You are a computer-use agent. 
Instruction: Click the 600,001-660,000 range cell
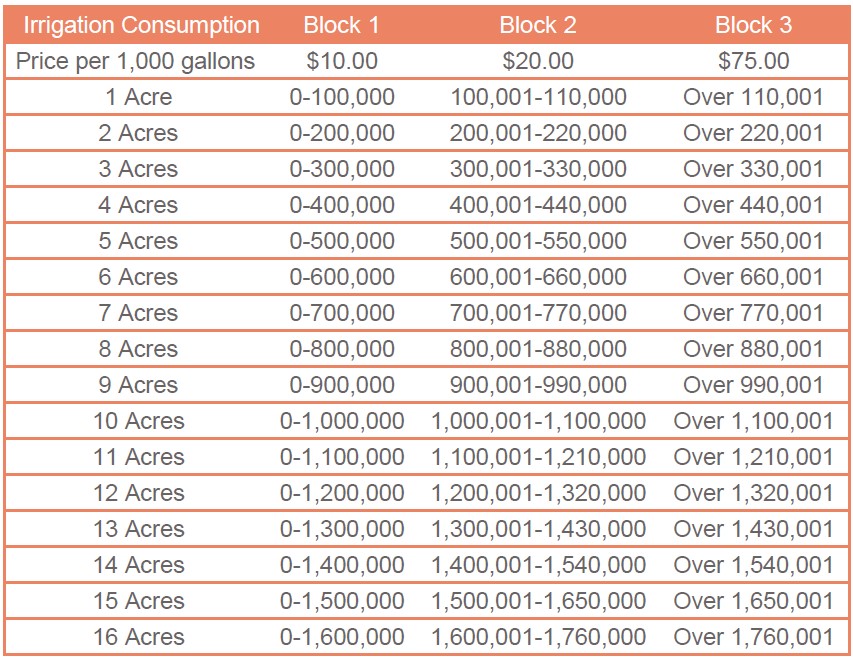(x=538, y=277)
